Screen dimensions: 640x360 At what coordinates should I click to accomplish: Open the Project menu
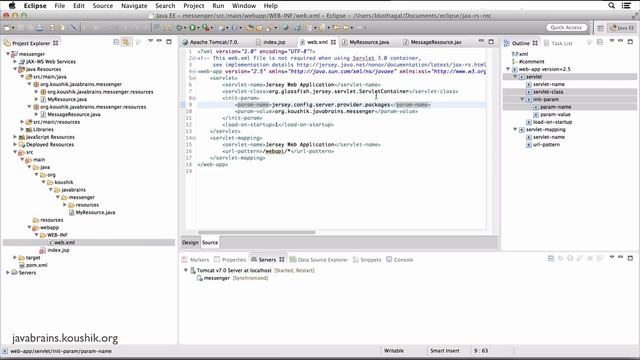[193, 5]
